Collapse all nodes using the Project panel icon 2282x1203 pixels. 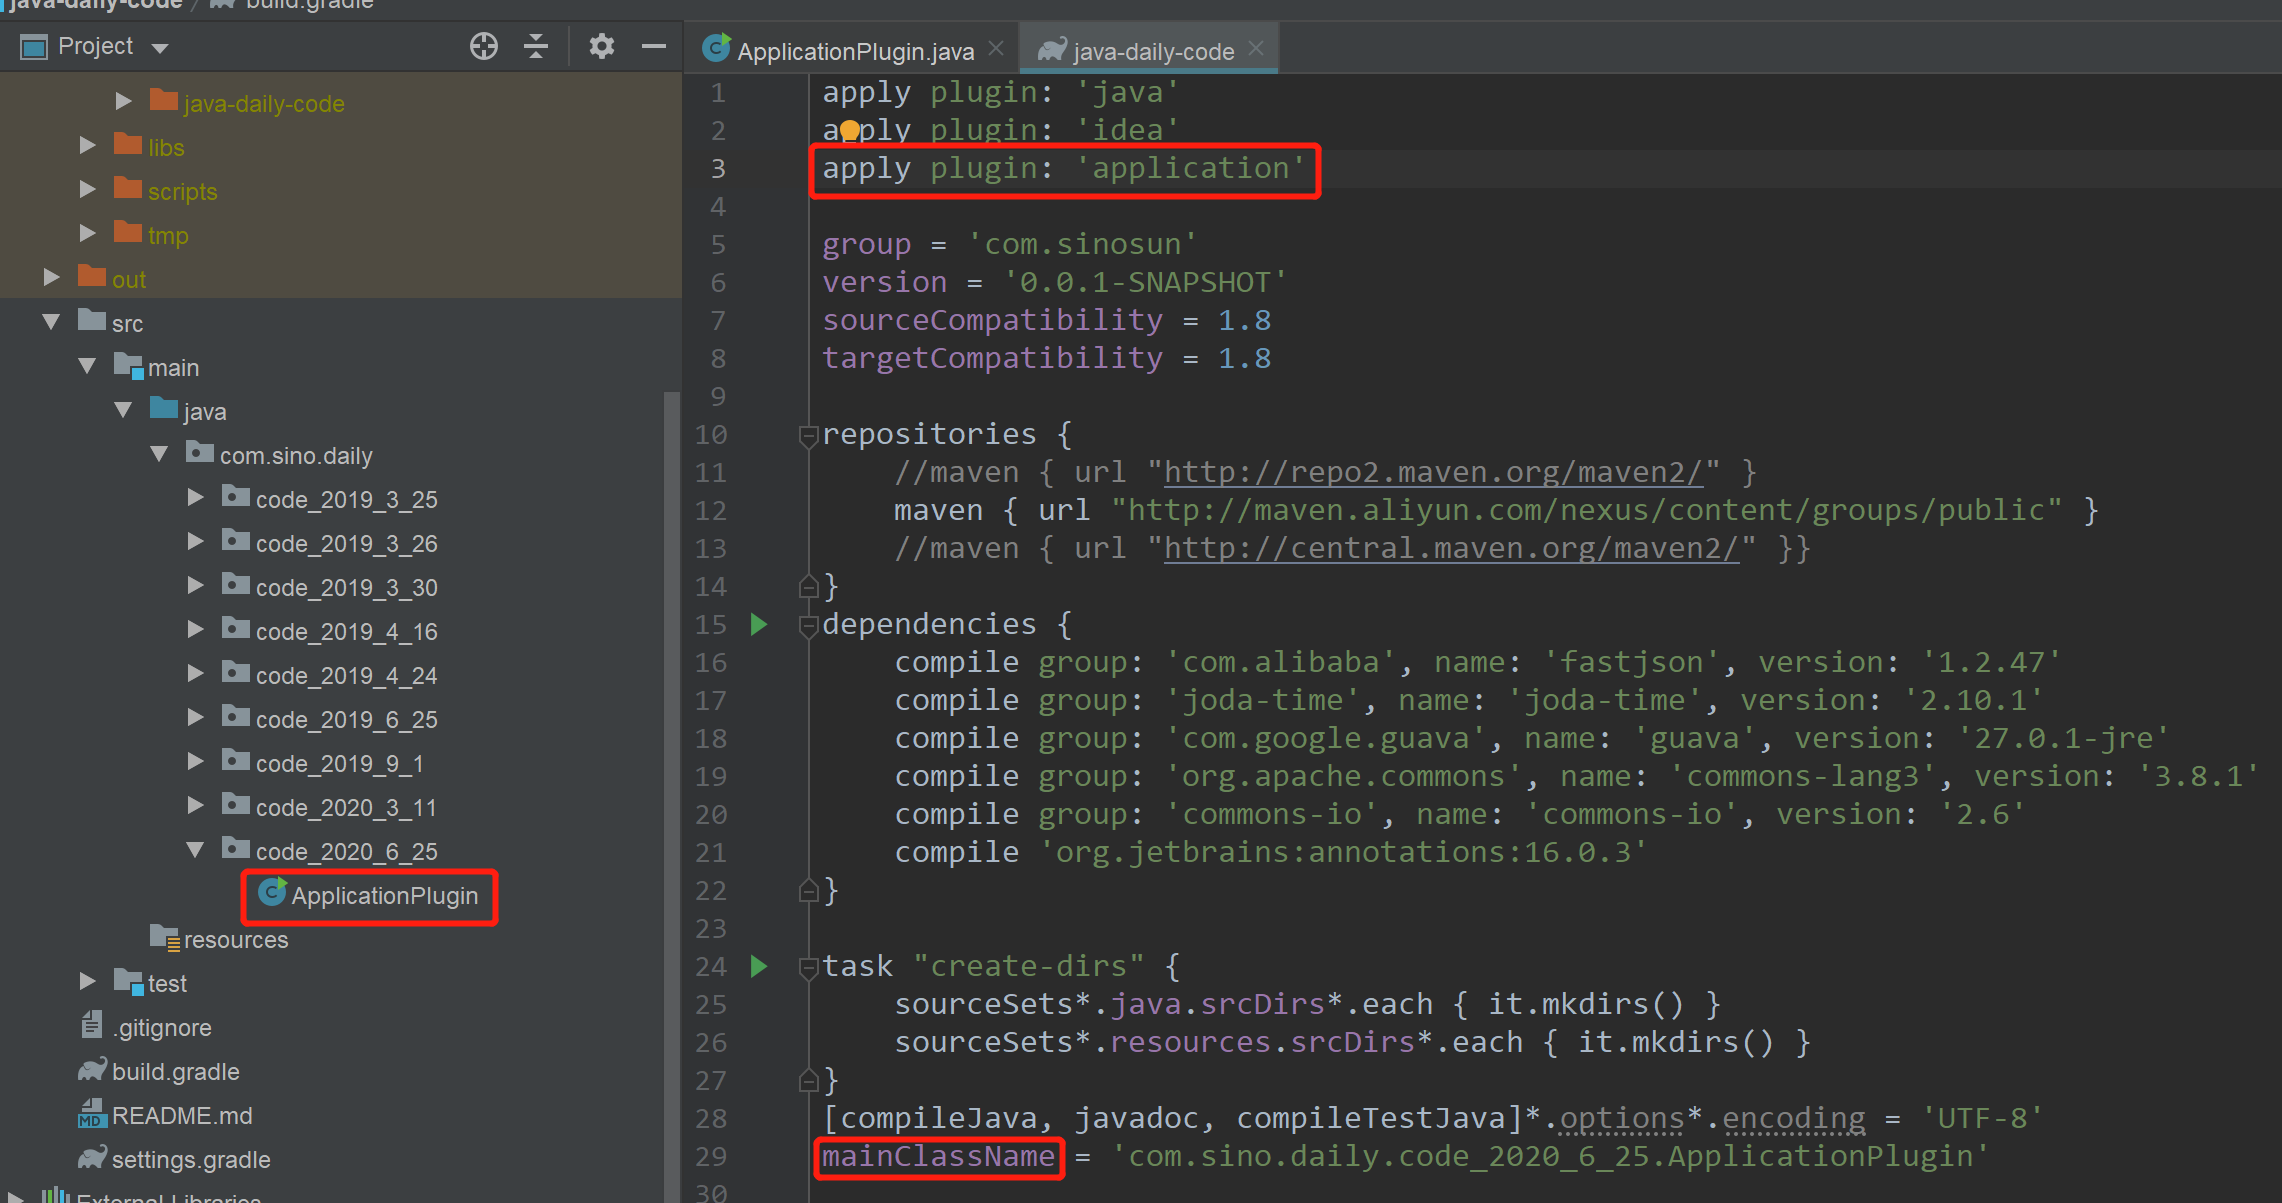point(536,46)
